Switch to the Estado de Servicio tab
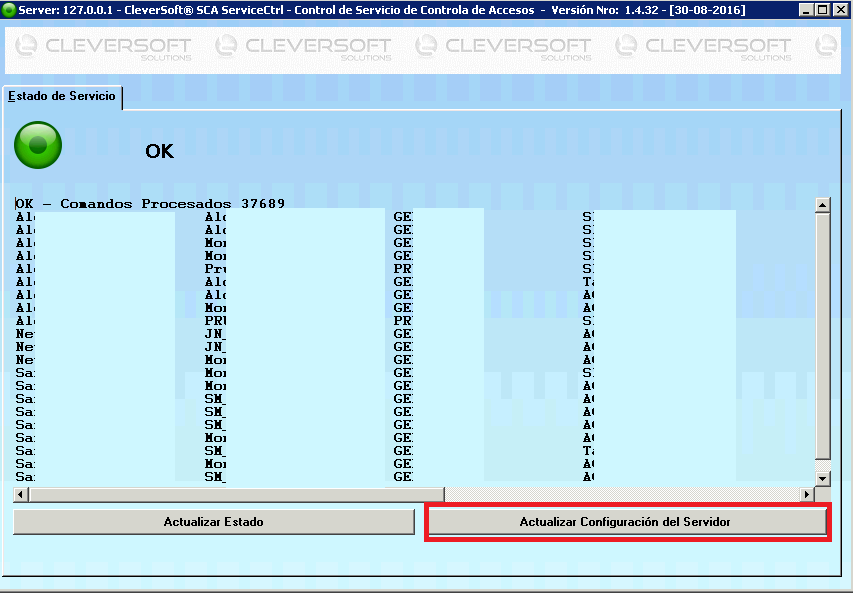The image size is (853, 593). point(63,97)
